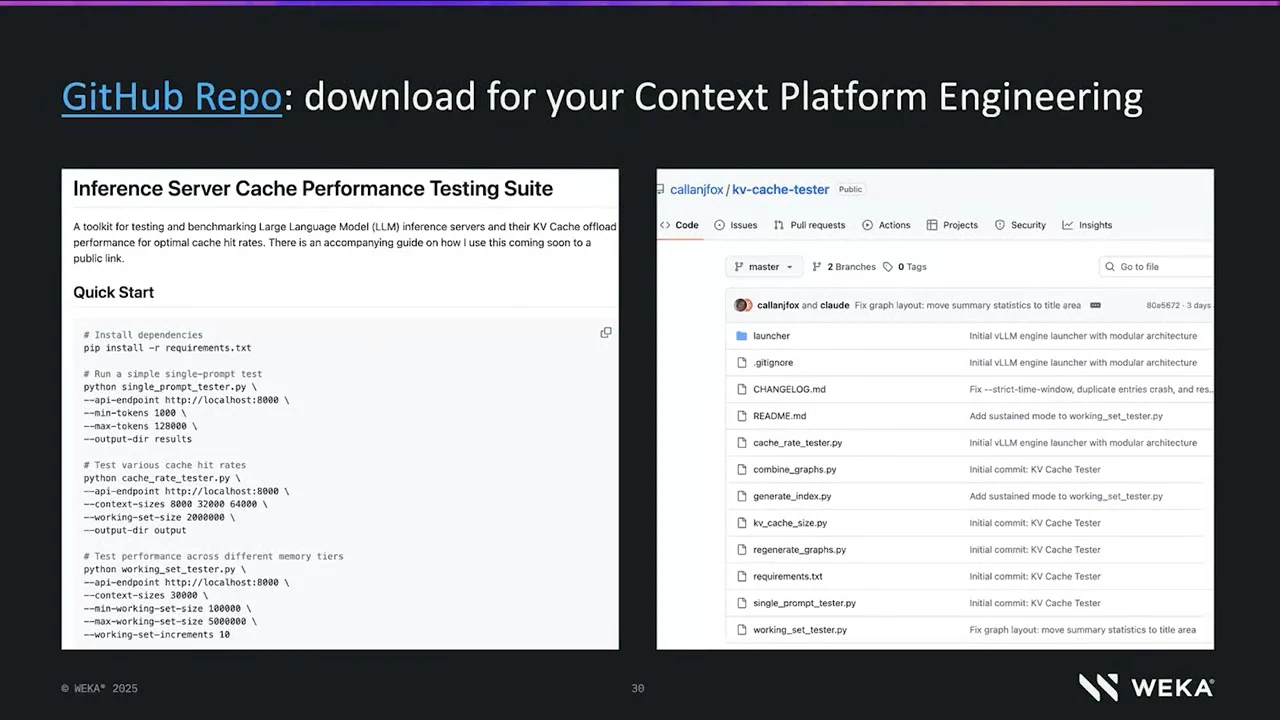Click the requirements.txt commit message 'Initial commit: KV Cache Tester'
Image resolution: width=1280 pixels, height=720 pixels.
click(x=1035, y=576)
